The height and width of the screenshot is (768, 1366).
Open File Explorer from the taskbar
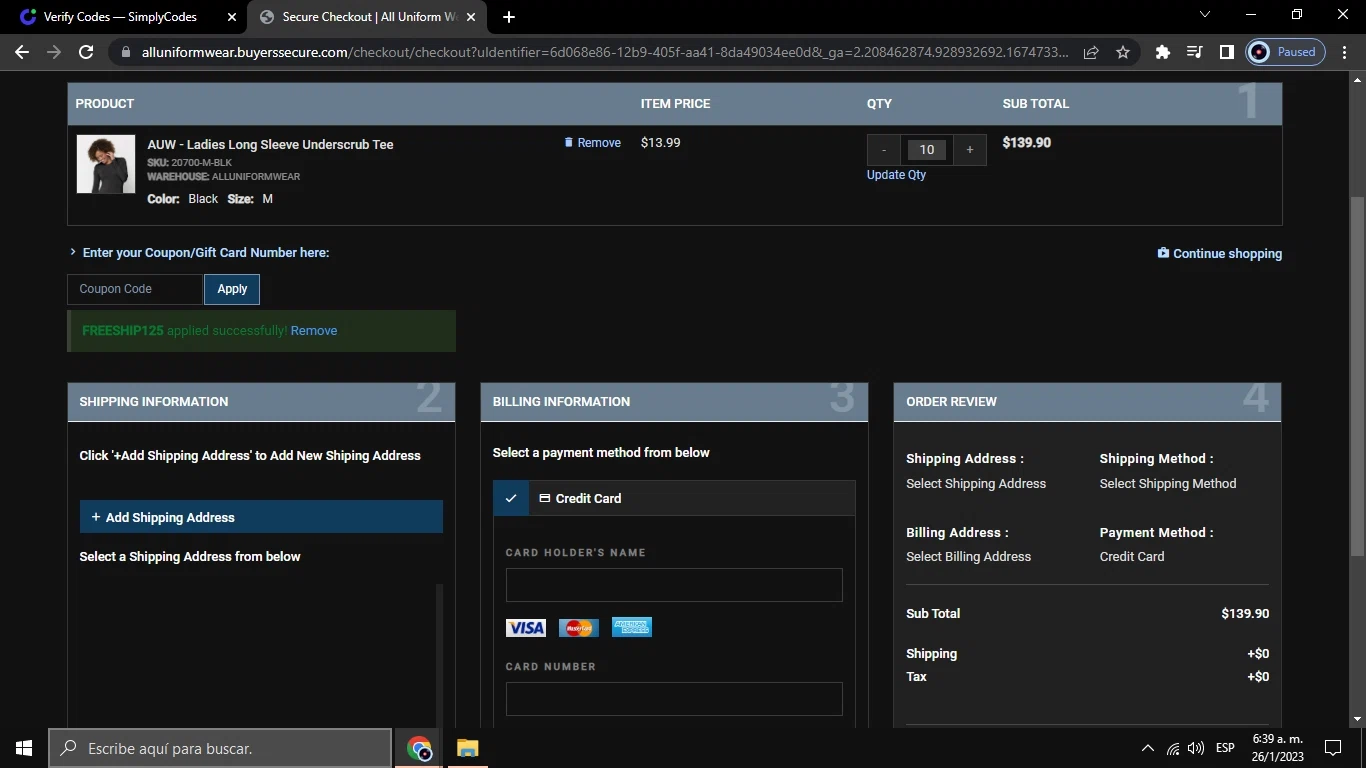467,748
